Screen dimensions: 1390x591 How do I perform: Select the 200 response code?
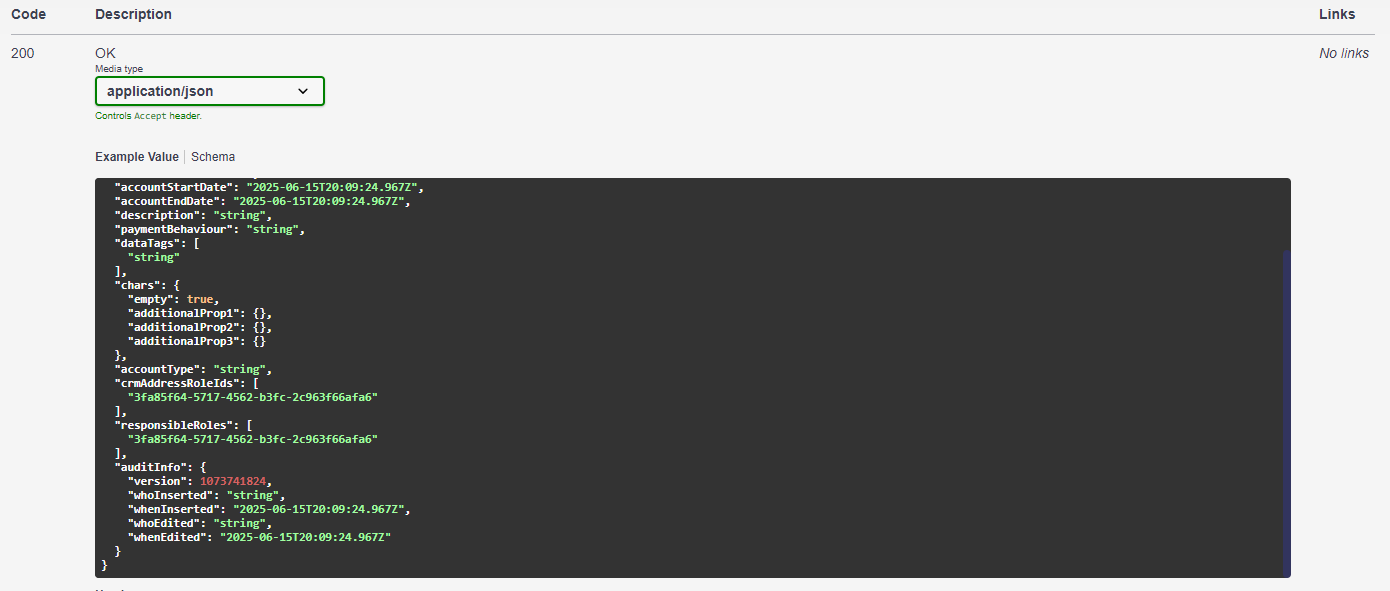(x=22, y=52)
